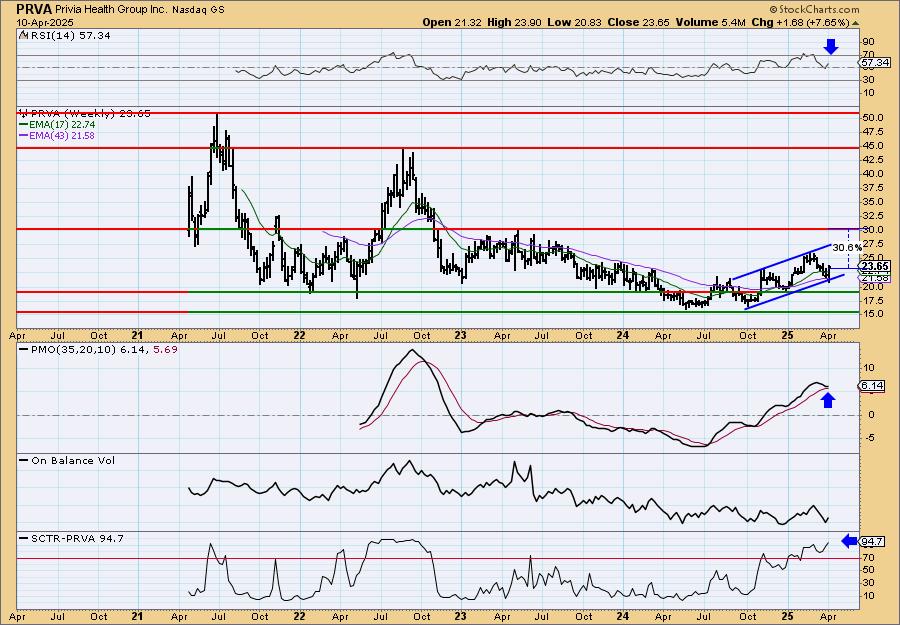Select the On Balance Vol panel label

[x=73, y=461]
